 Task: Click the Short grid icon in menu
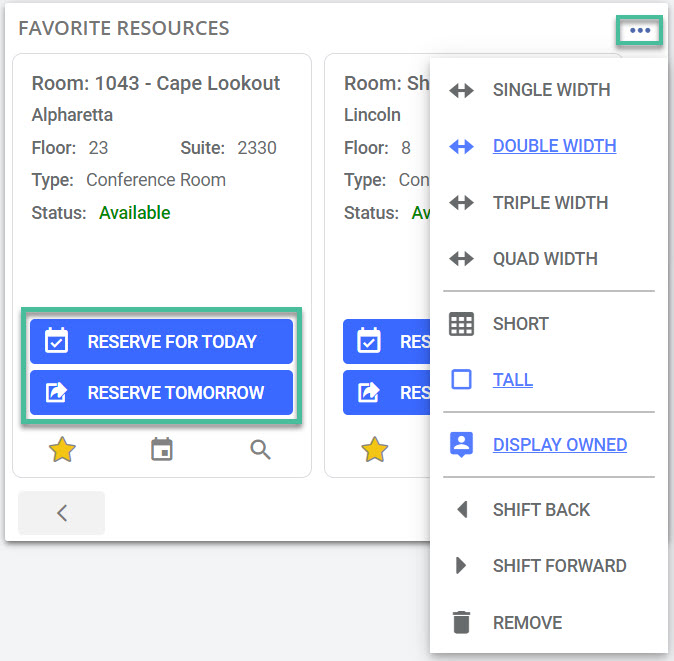point(461,324)
